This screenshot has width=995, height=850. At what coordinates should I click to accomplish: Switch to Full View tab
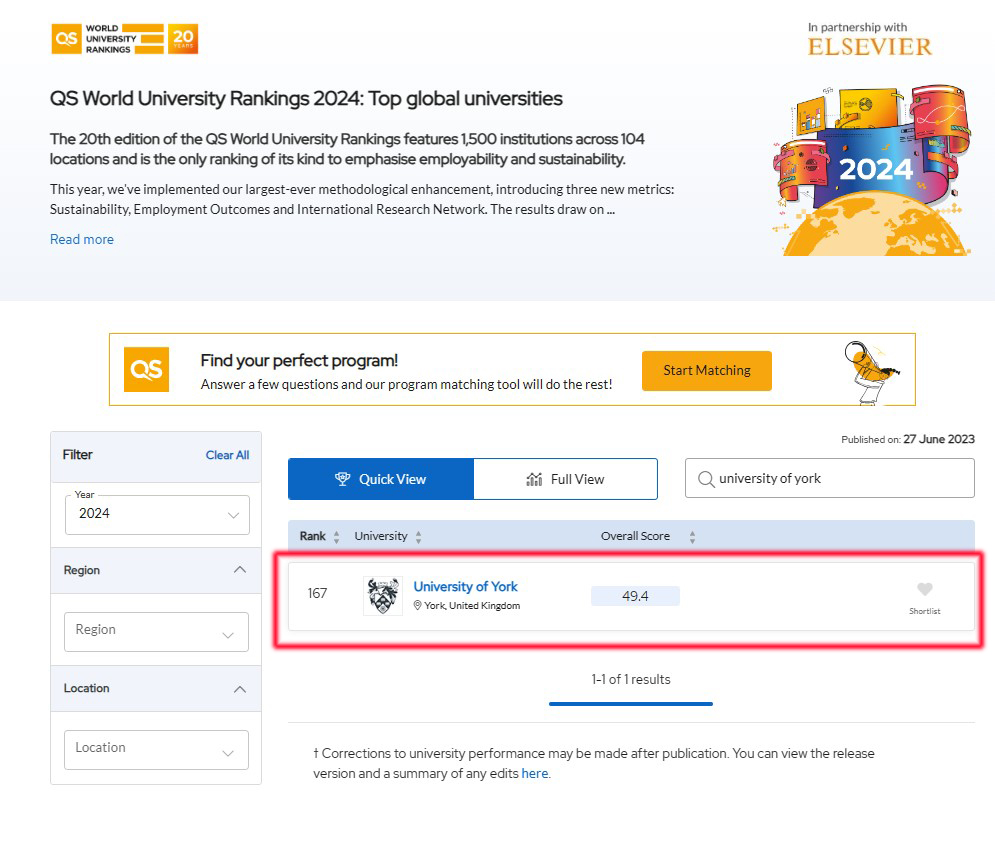point(565,479)
